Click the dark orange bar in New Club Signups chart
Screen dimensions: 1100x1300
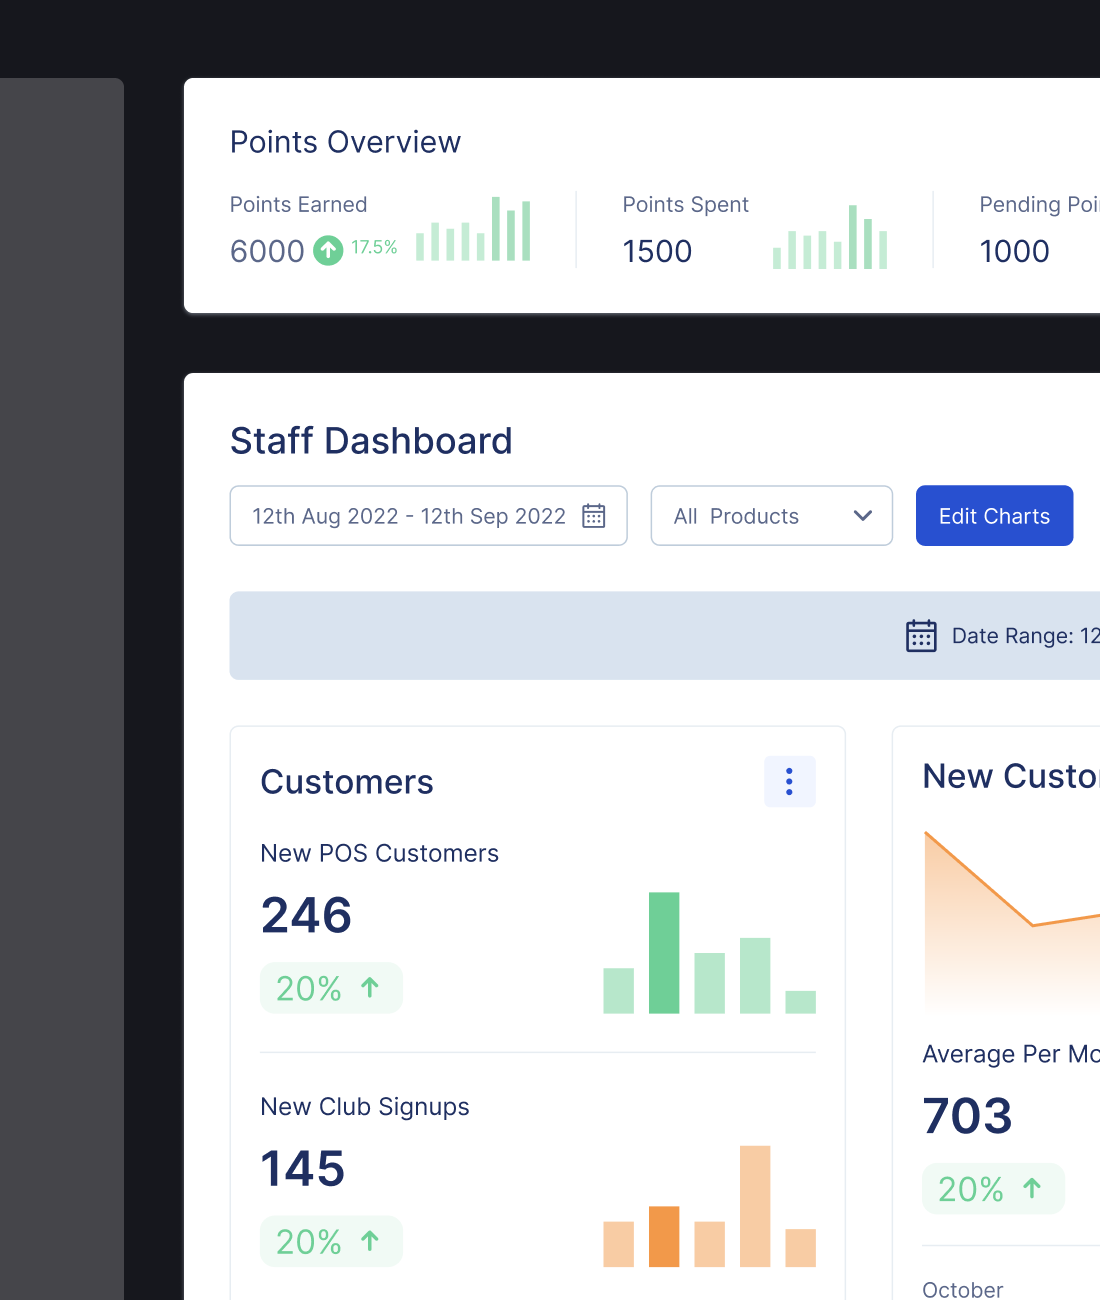[x=664, y=1236]
